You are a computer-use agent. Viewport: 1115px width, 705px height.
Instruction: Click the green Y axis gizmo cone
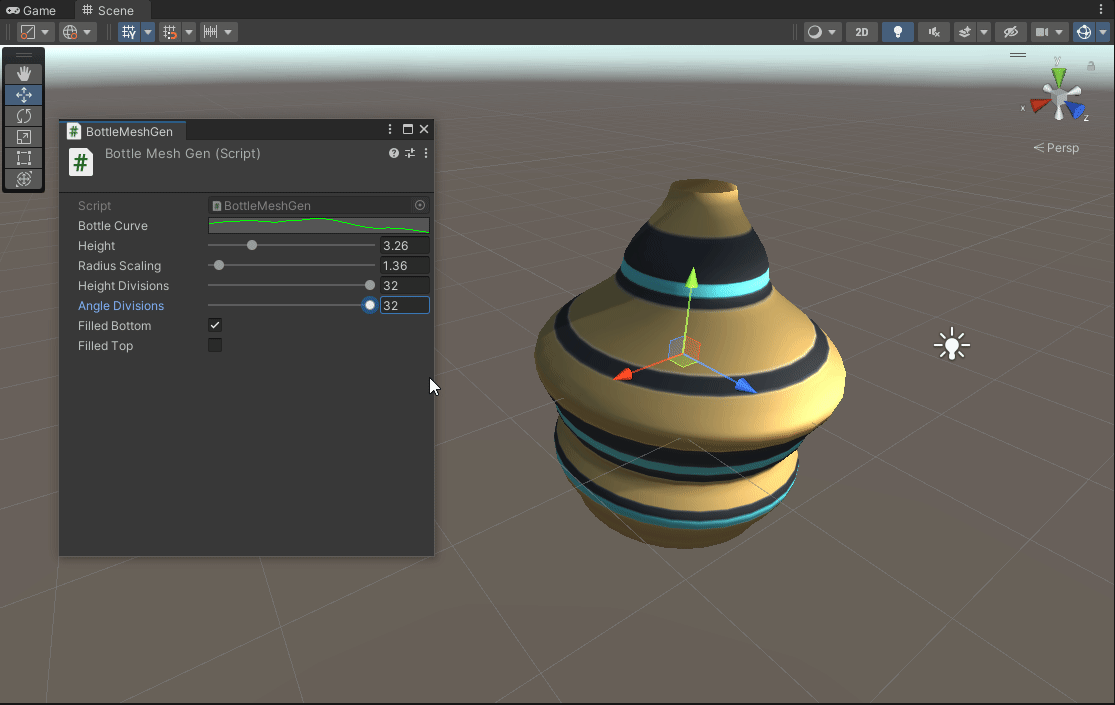point(1059,77)
